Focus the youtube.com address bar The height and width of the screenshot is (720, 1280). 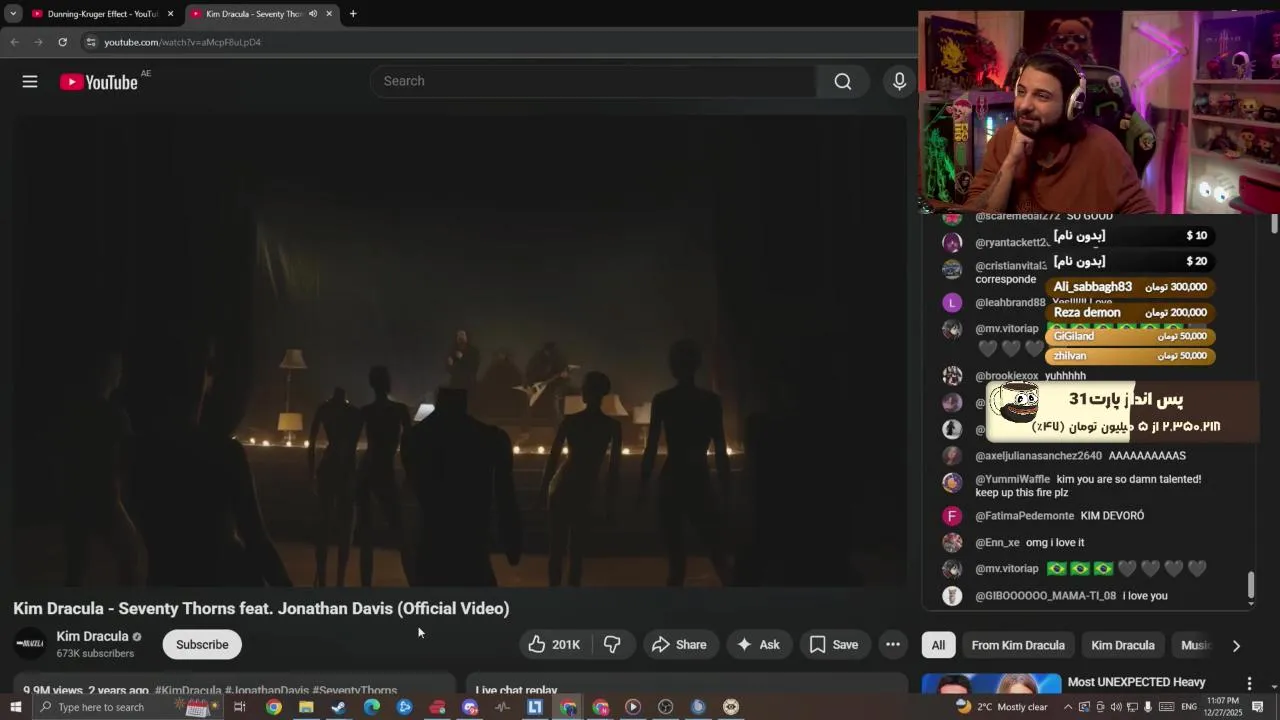[500, 42]
